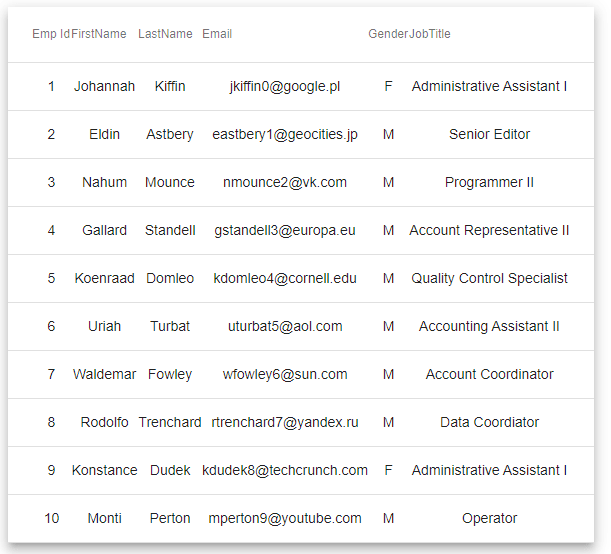The image size is (611, 554).
Task: Click the Data Coordiator job cell
Action: [489, 422]
